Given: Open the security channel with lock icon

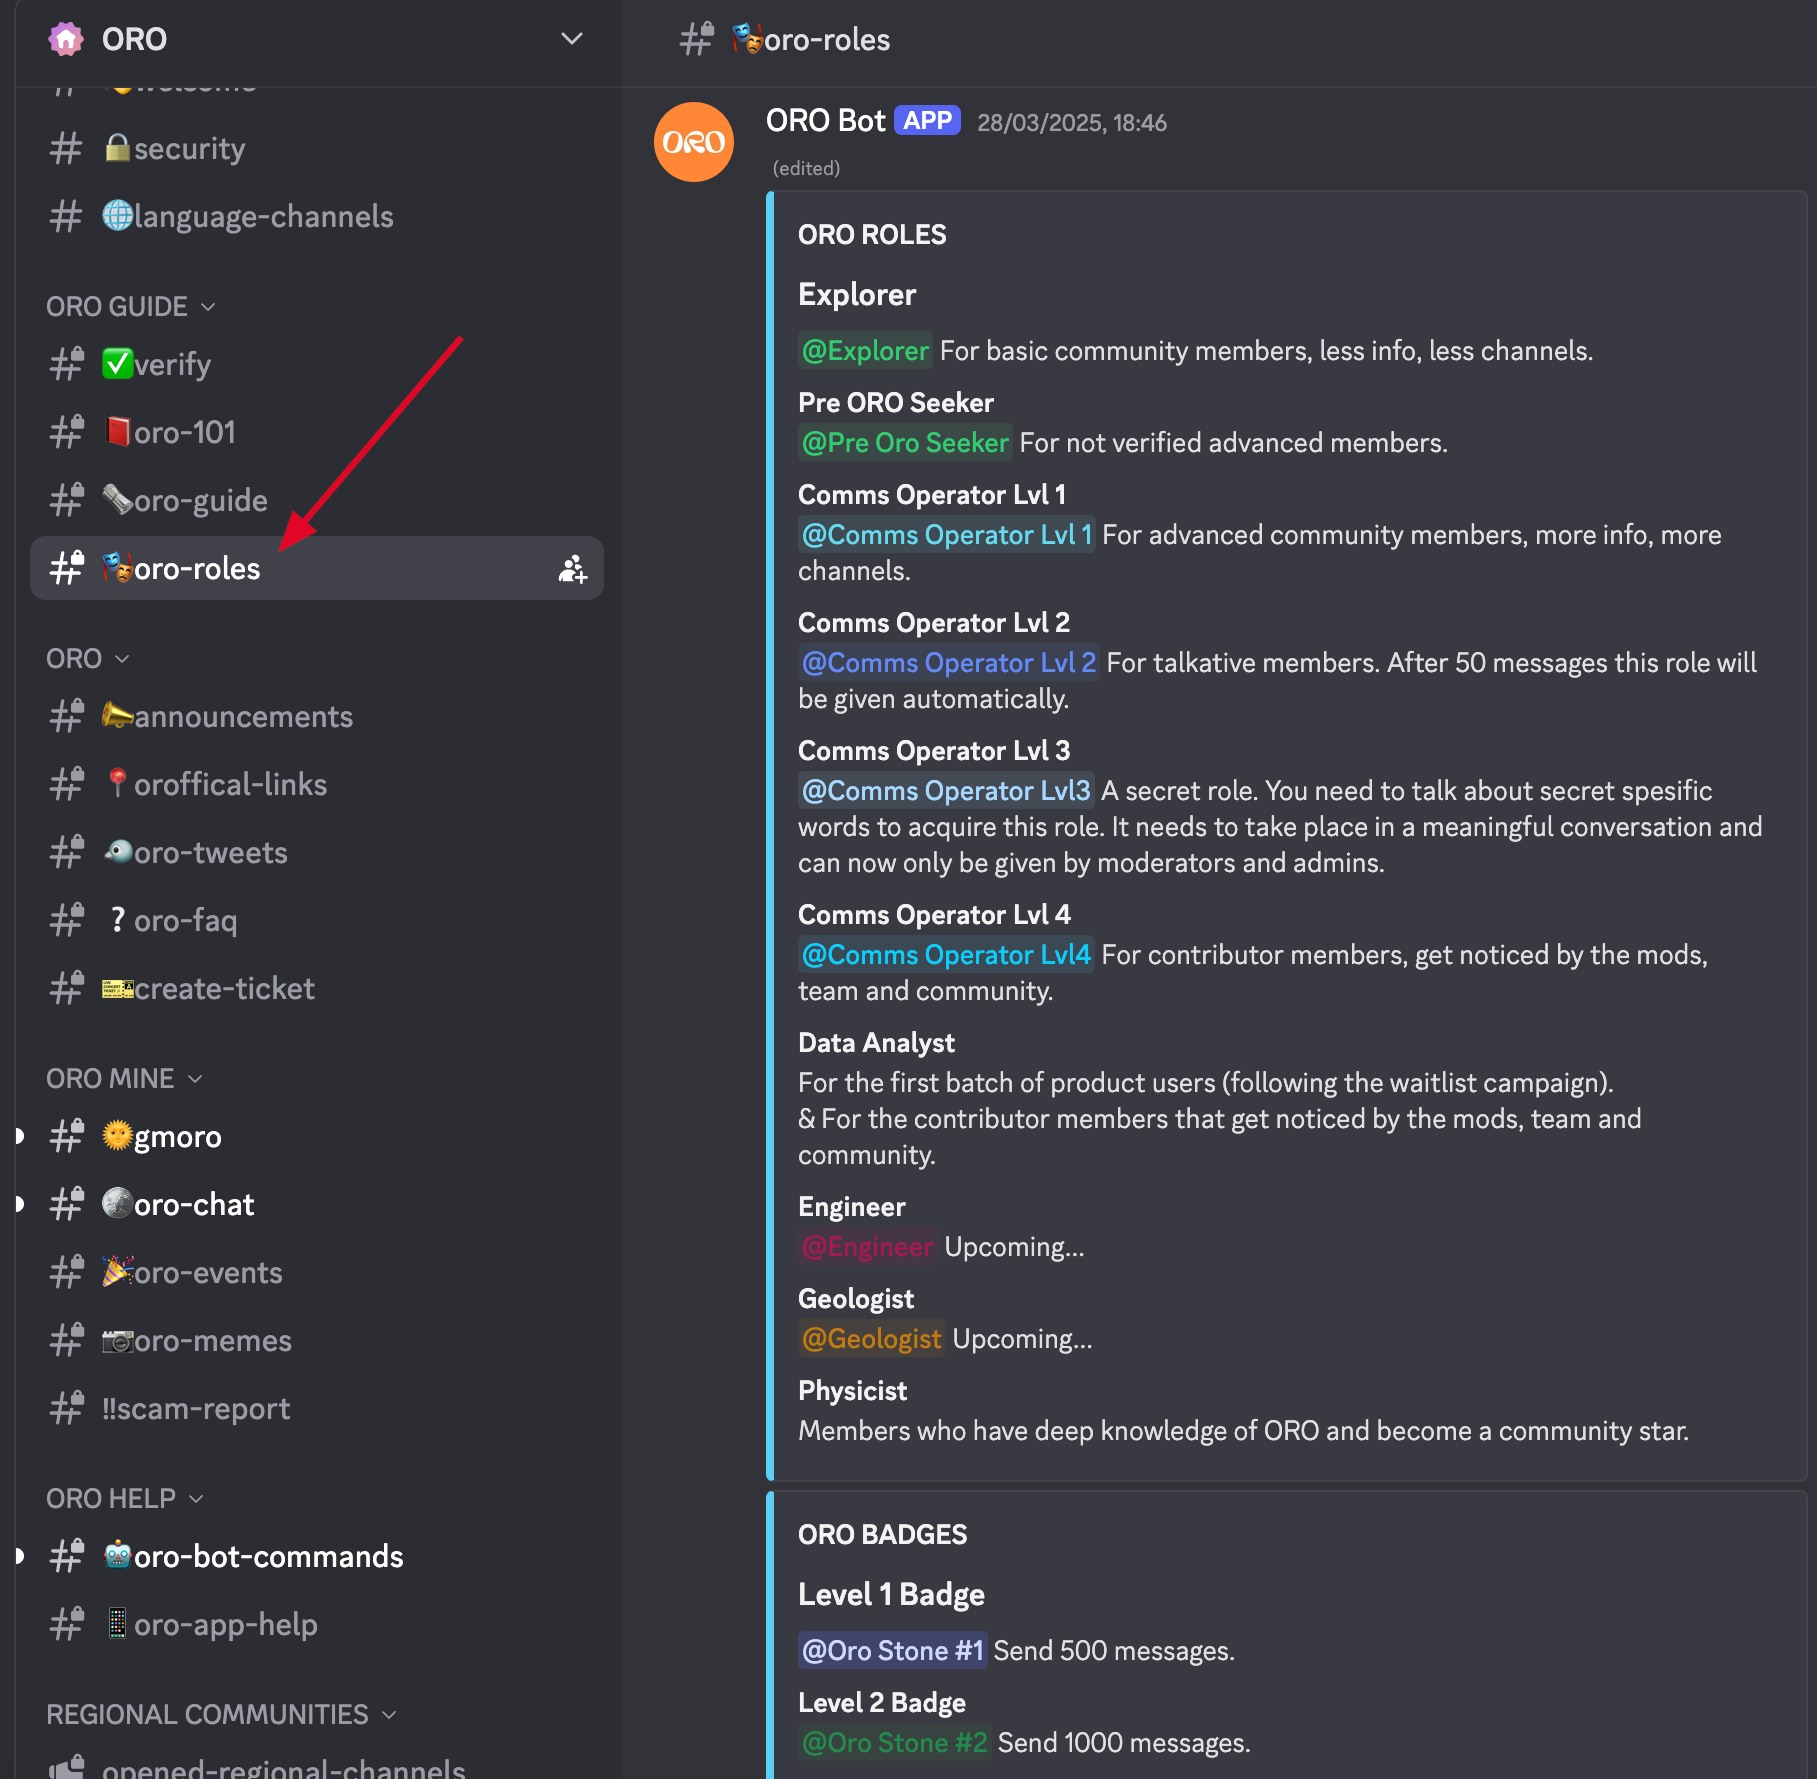Looking at the screenshot, I should 188,148.
